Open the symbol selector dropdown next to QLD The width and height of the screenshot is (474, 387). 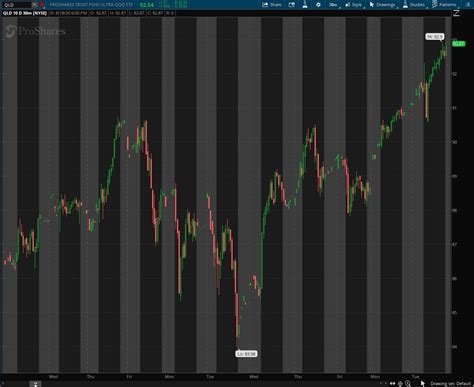35,5
